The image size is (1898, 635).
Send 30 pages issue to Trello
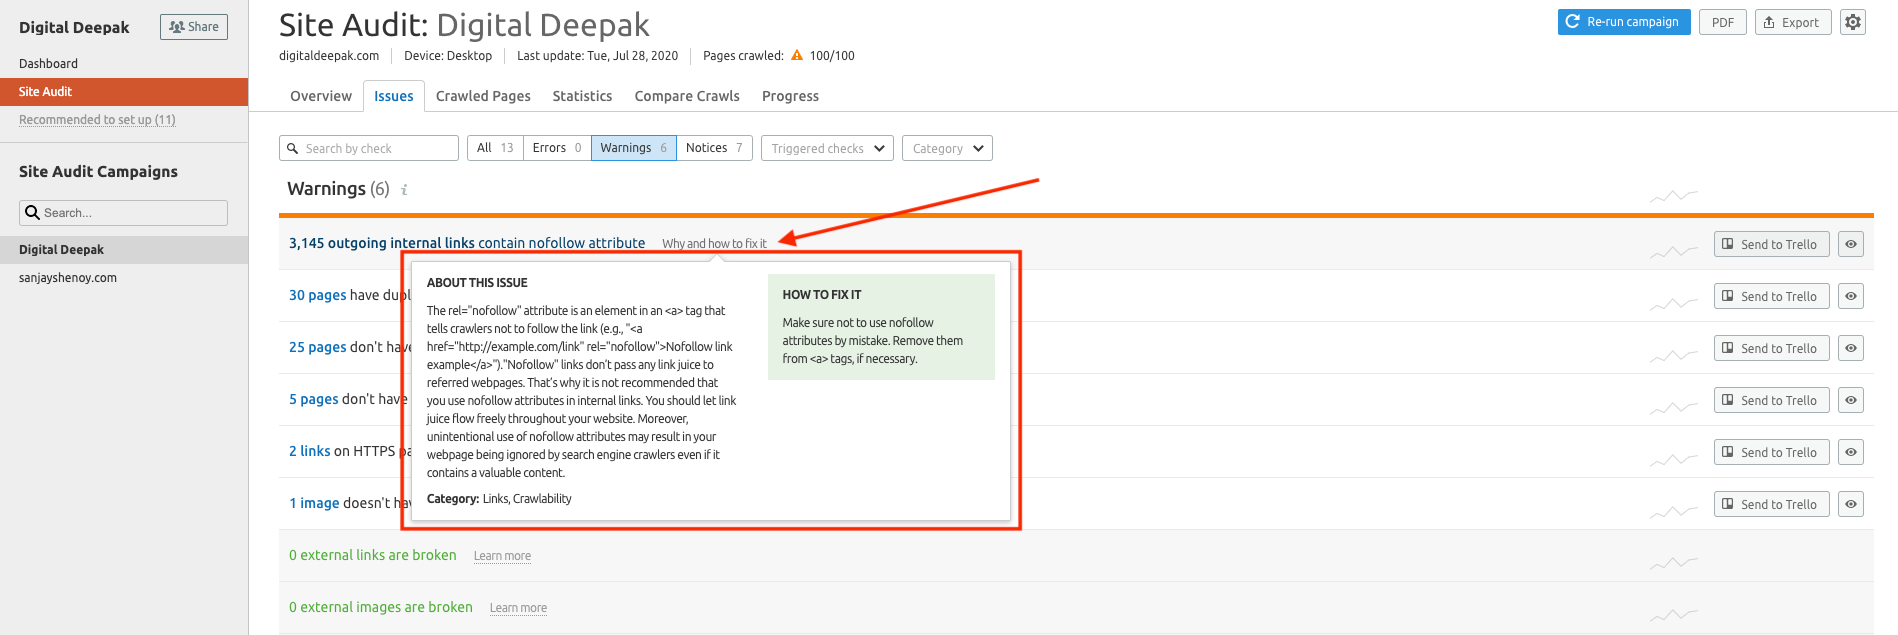1772,296
